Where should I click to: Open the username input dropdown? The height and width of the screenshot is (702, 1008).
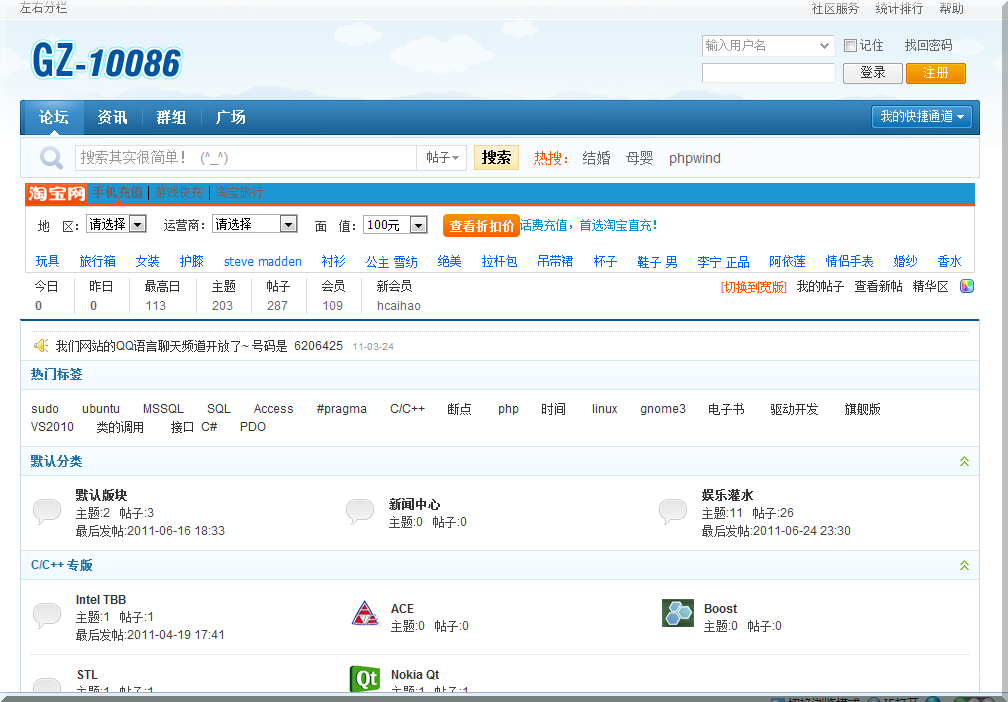point(824,45)
